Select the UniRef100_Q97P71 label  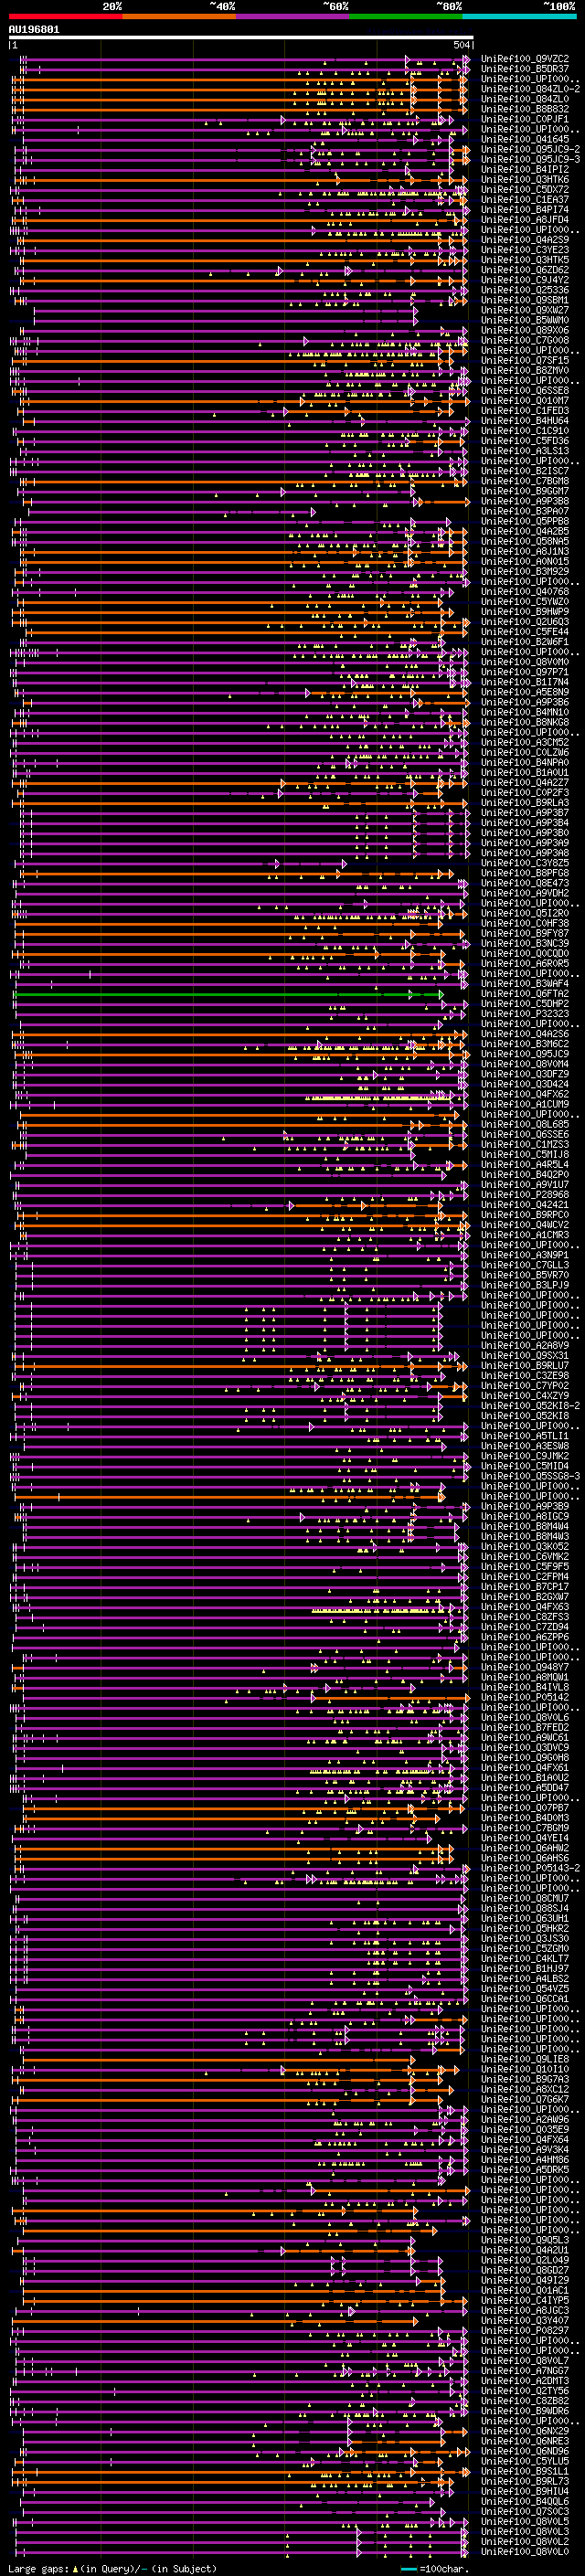[525, 673]
